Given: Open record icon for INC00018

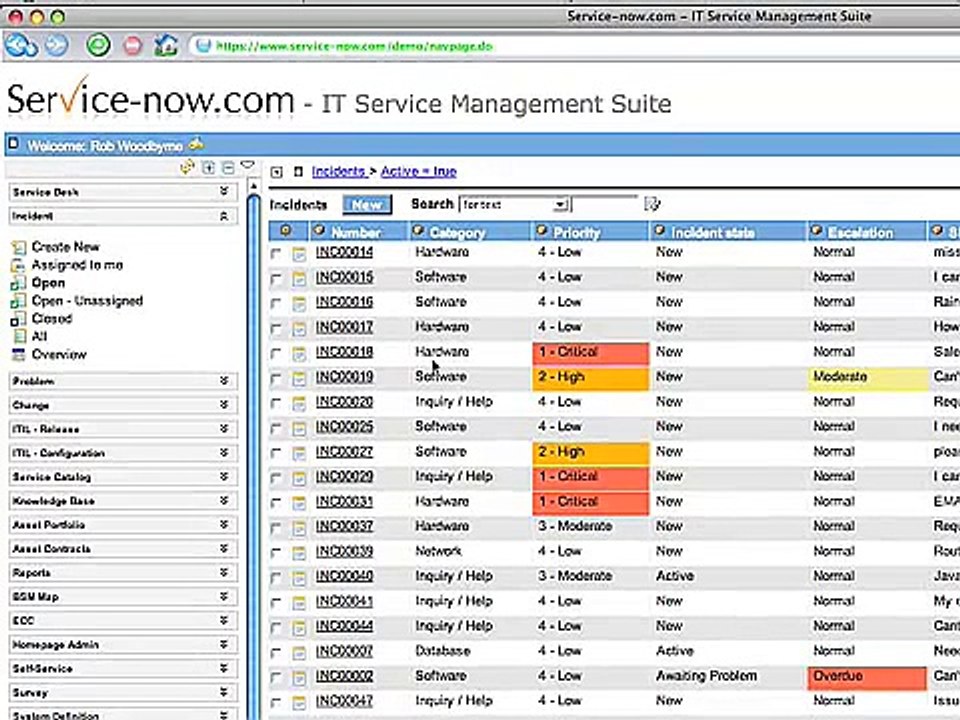Looking at the screenshot, I should [299, 353].
